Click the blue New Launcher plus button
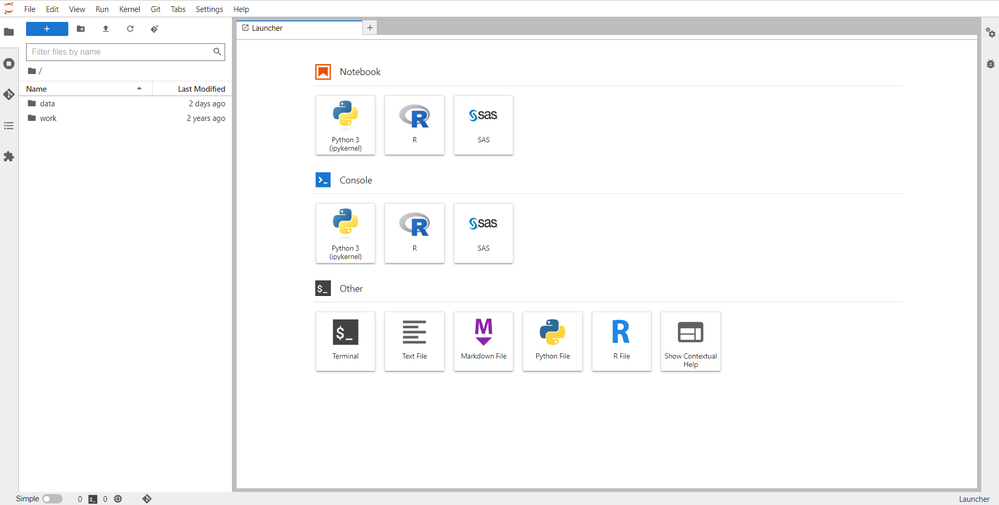The height and width of the screenshot is (505, 999). pyautogui.click(x=47, y=29)
